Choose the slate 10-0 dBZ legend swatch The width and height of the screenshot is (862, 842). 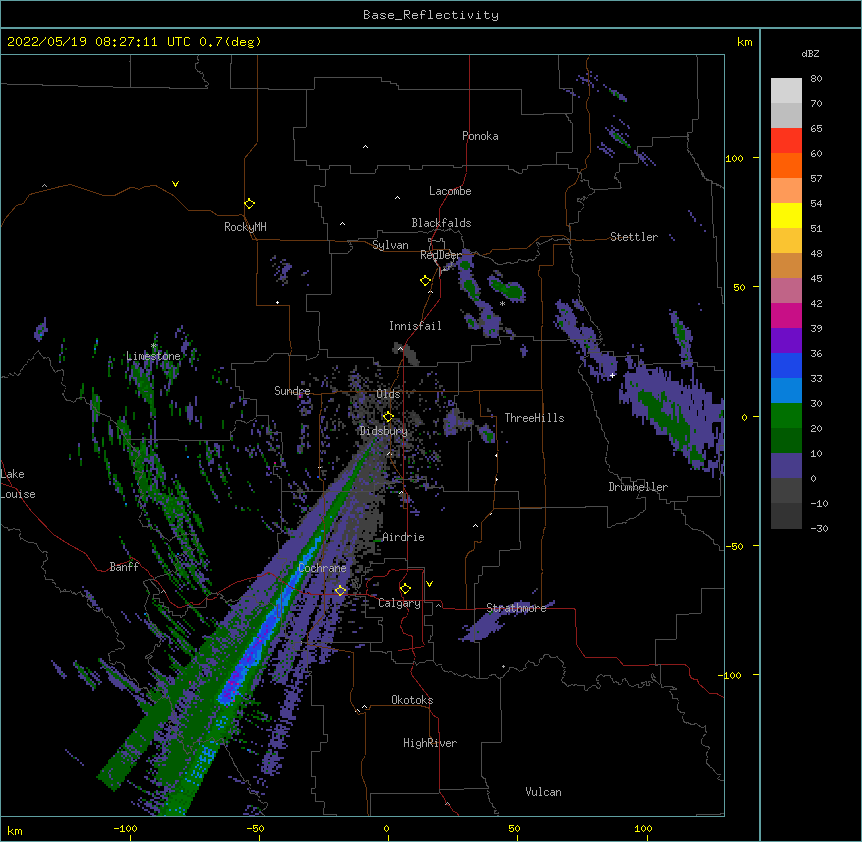click(786, 466)
